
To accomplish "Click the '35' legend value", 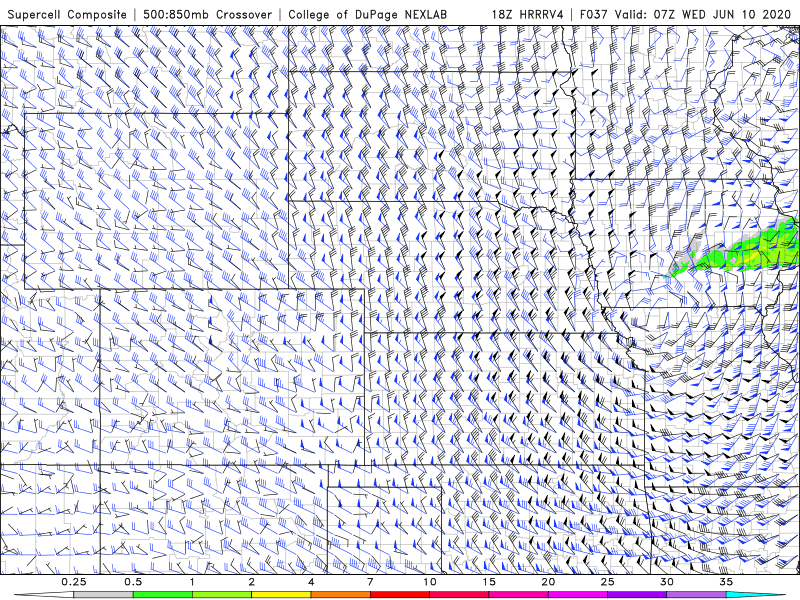I will (x=726, y=582).
